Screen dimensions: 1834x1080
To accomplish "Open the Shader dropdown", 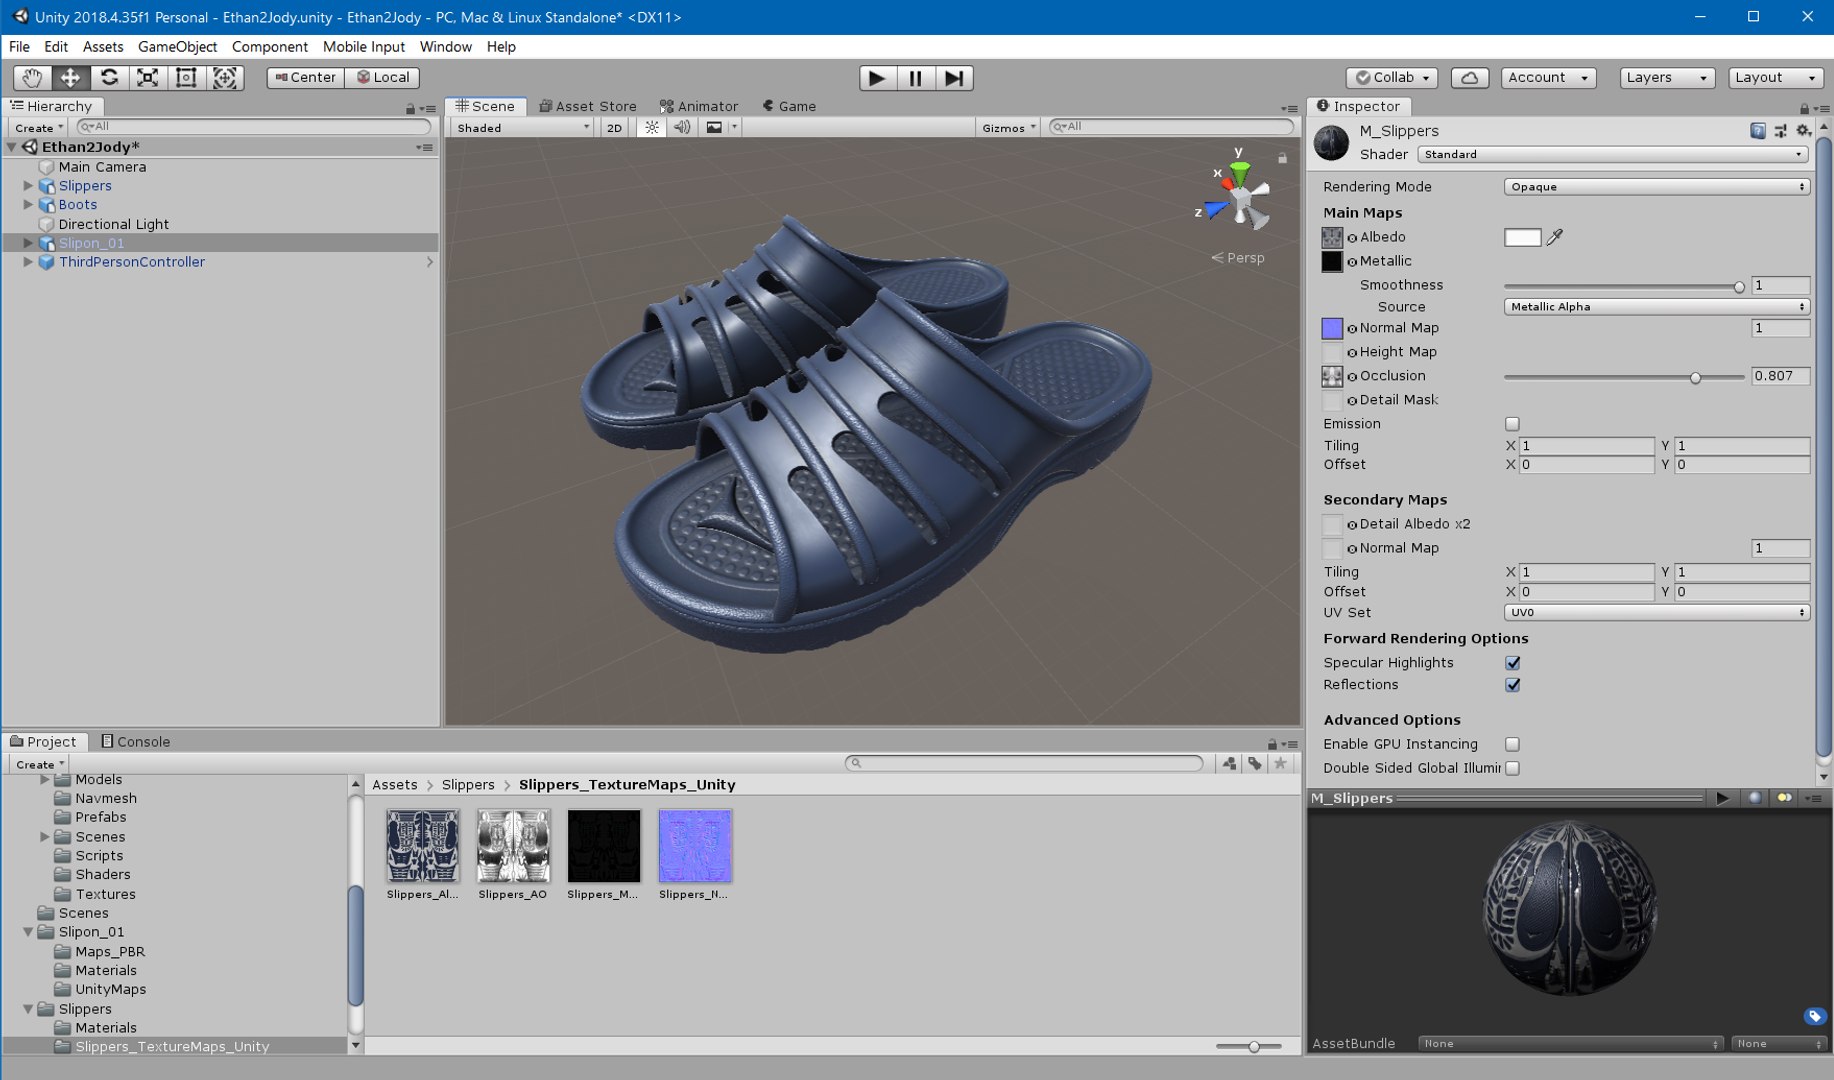I will [x=1612, y=154].
